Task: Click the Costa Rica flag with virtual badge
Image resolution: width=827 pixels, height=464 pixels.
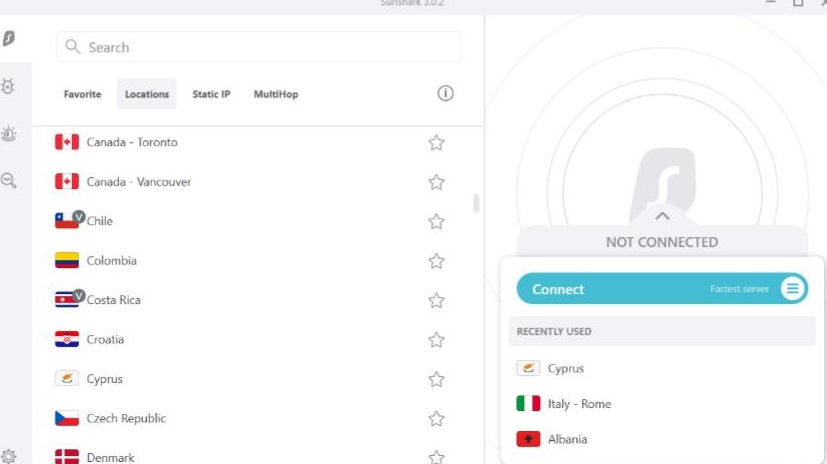Action: coord(67,299)
